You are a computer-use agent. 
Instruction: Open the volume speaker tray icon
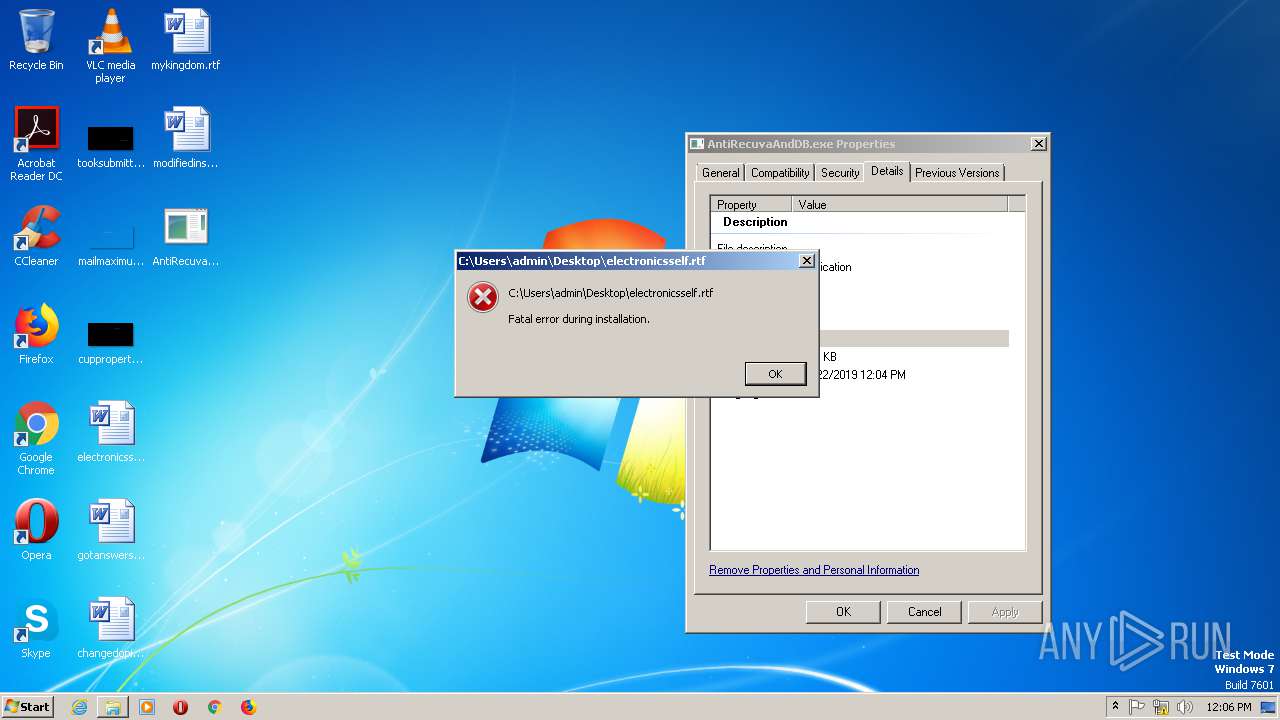1185,707
